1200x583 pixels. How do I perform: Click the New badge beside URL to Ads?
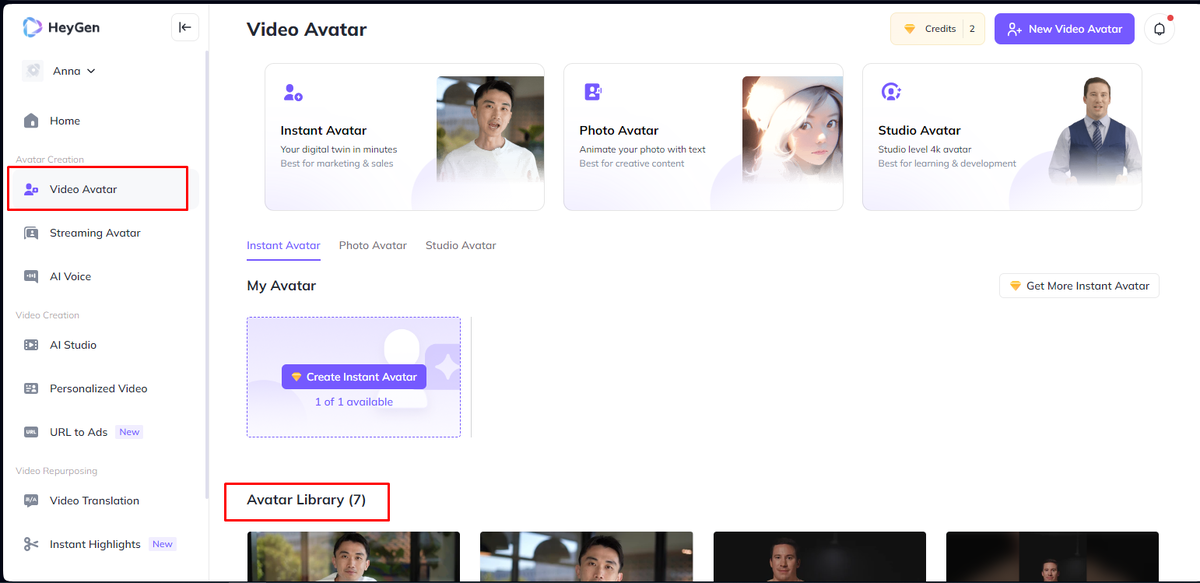tap(129, 432)
